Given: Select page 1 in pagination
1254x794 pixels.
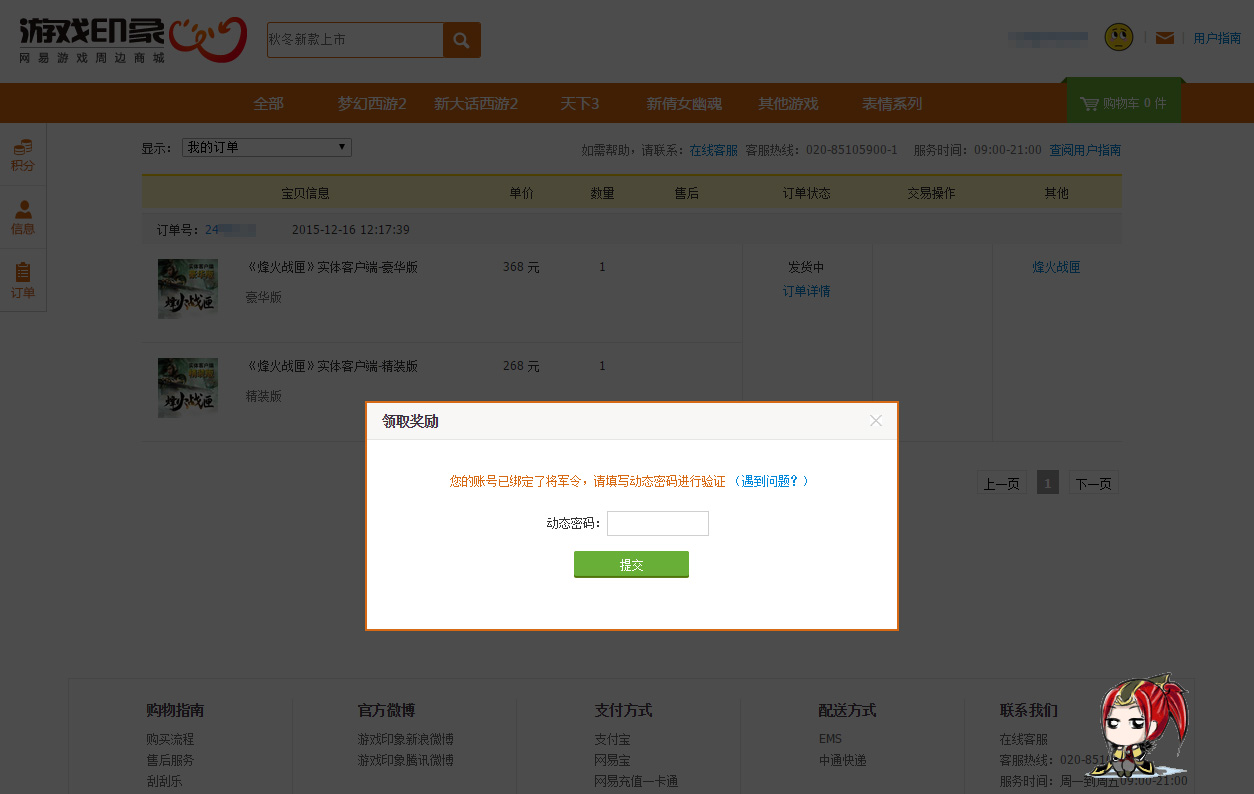Looking at the screenshot, I should [x=1048, y=483].
